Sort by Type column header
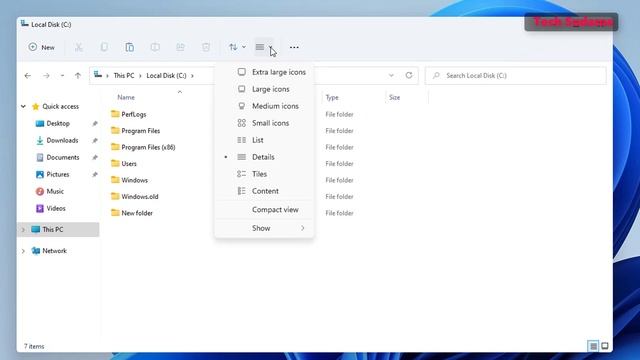The width and height of the screenshot is (640, 360). click(332, 98)
